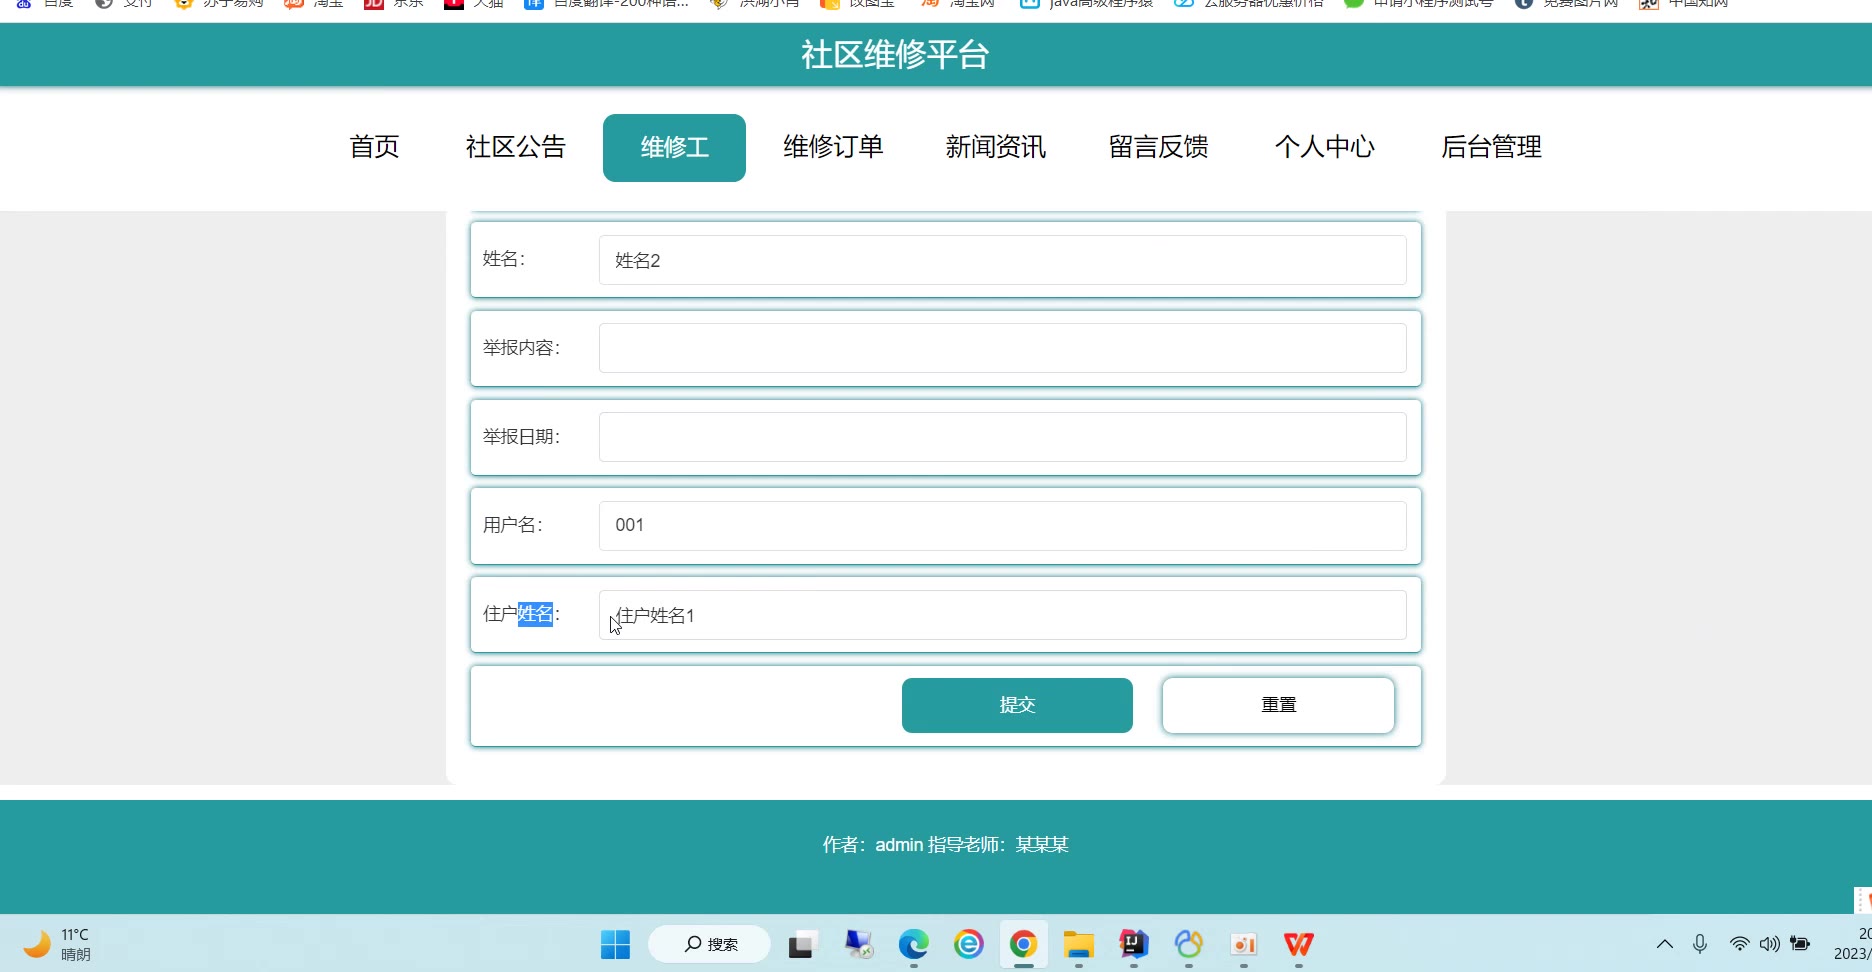Open Navicat from the taskbar

(1188, 944)
